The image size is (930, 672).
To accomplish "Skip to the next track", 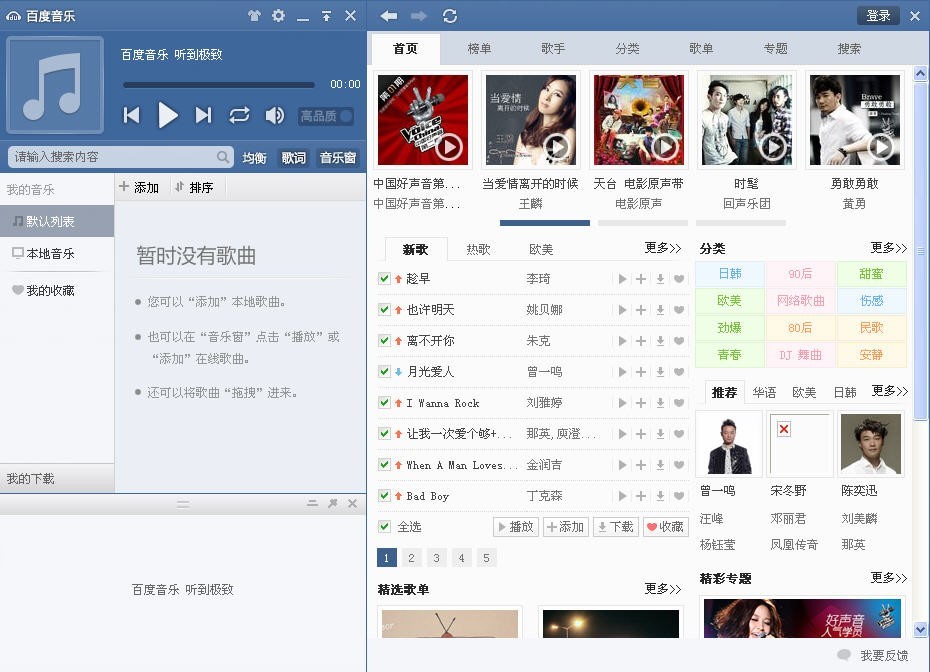I will click(203, 115).
